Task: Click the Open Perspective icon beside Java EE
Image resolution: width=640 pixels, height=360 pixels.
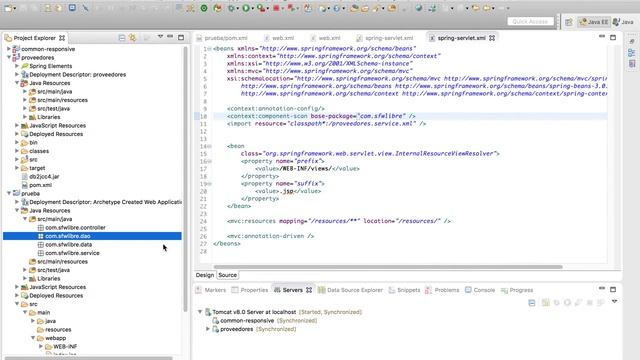Action: point(569,22)
